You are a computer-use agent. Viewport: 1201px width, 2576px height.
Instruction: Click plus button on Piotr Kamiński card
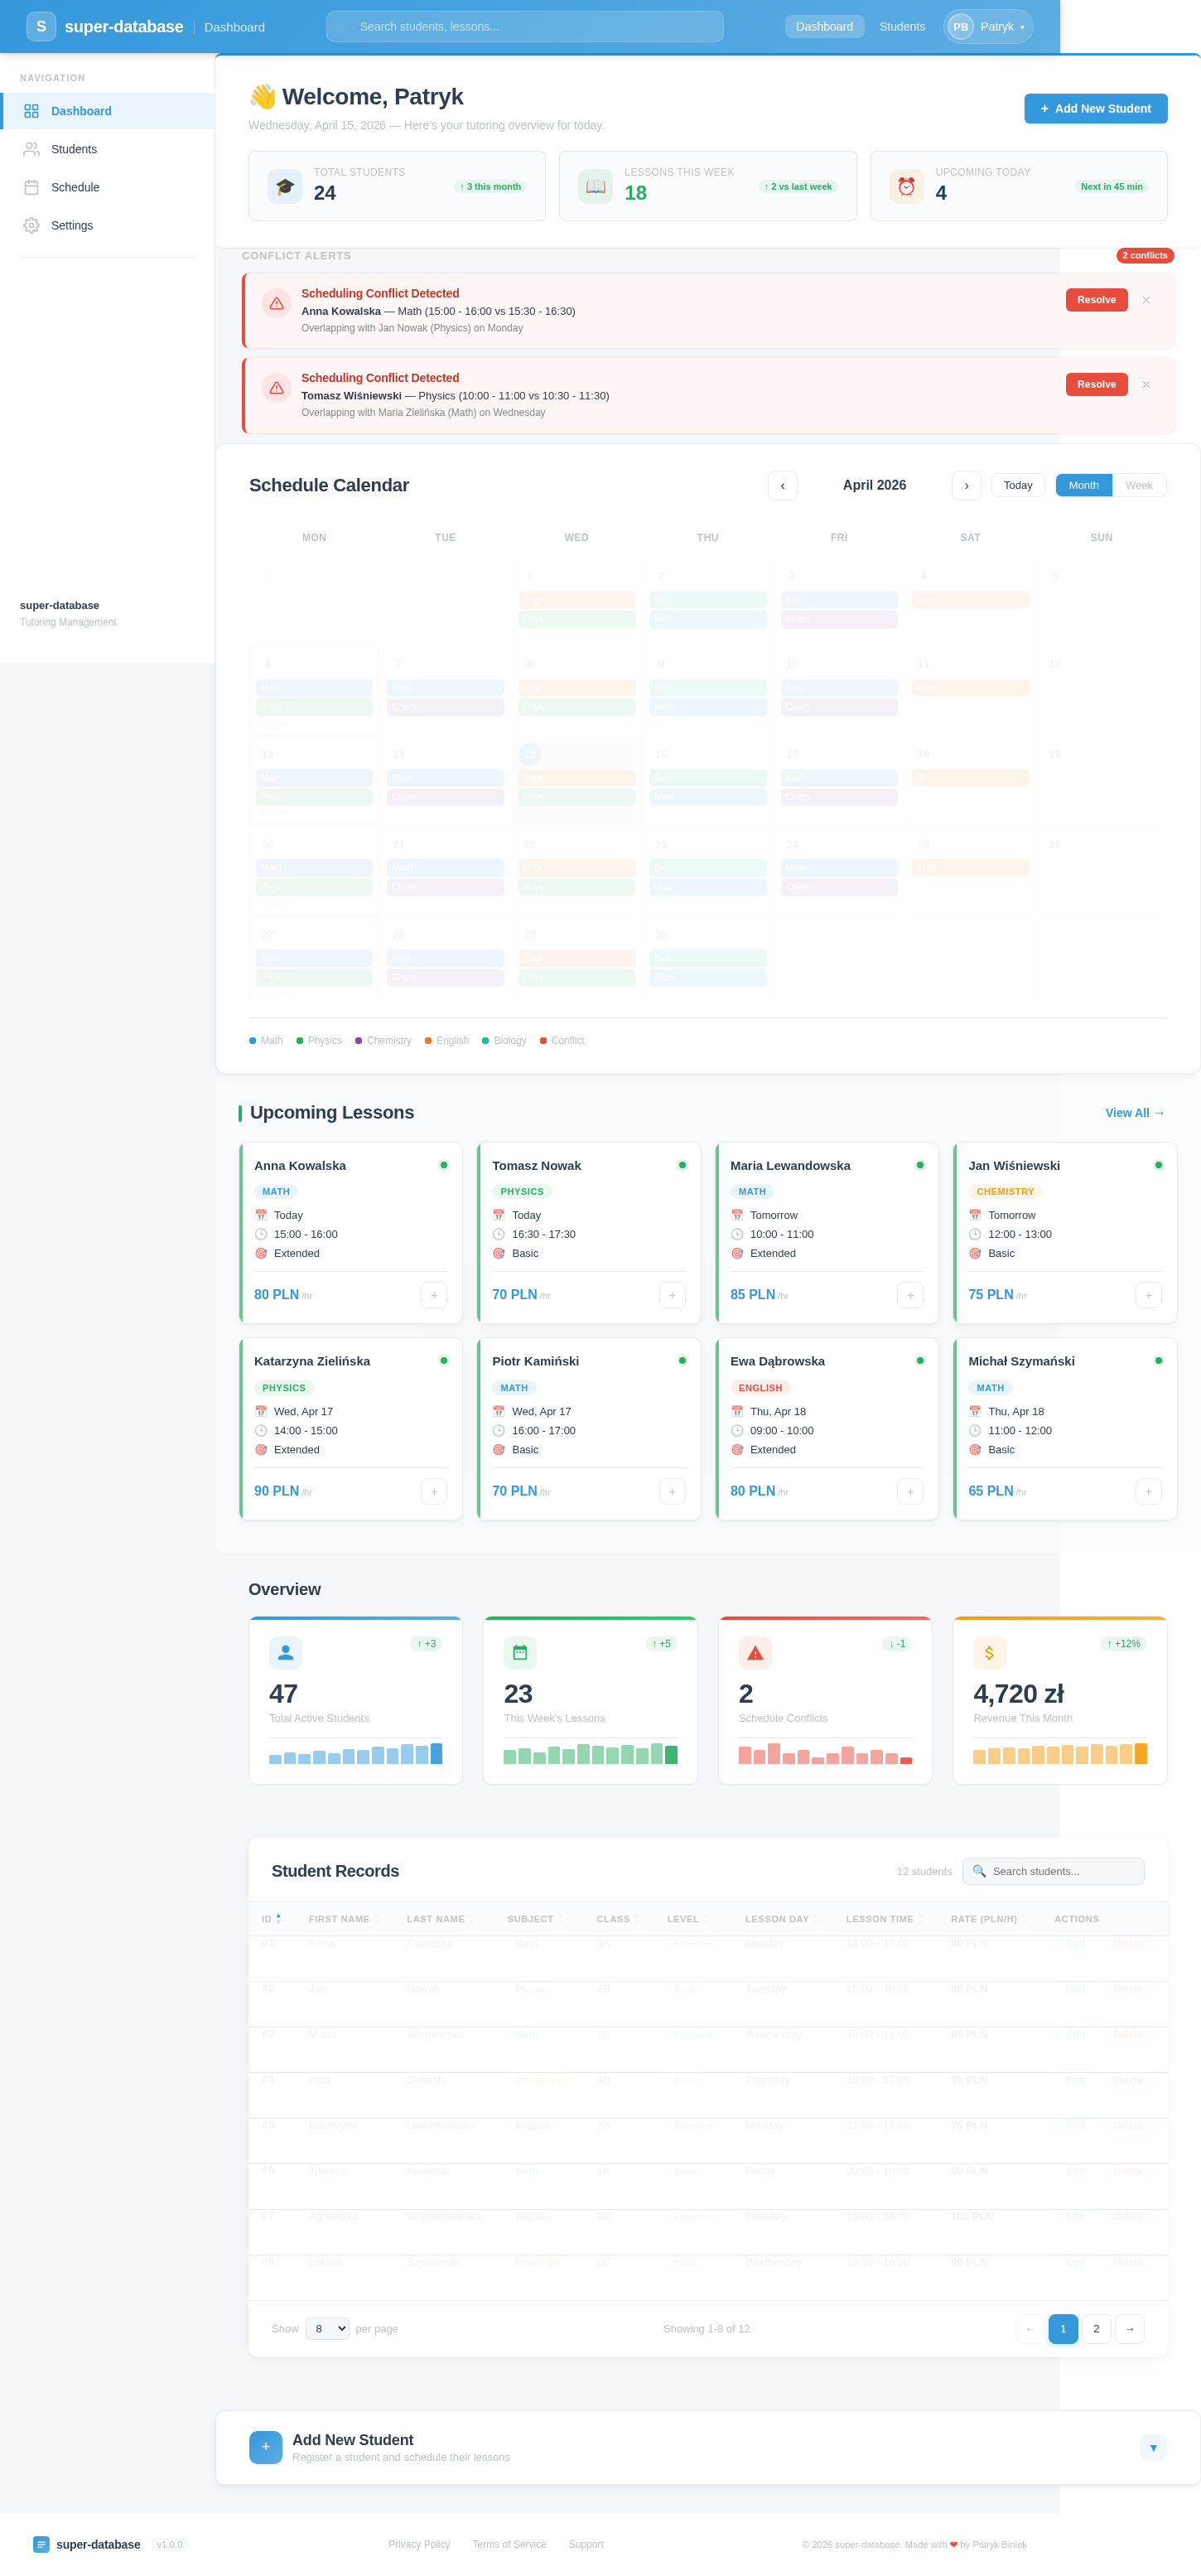tap(672, 1491)
